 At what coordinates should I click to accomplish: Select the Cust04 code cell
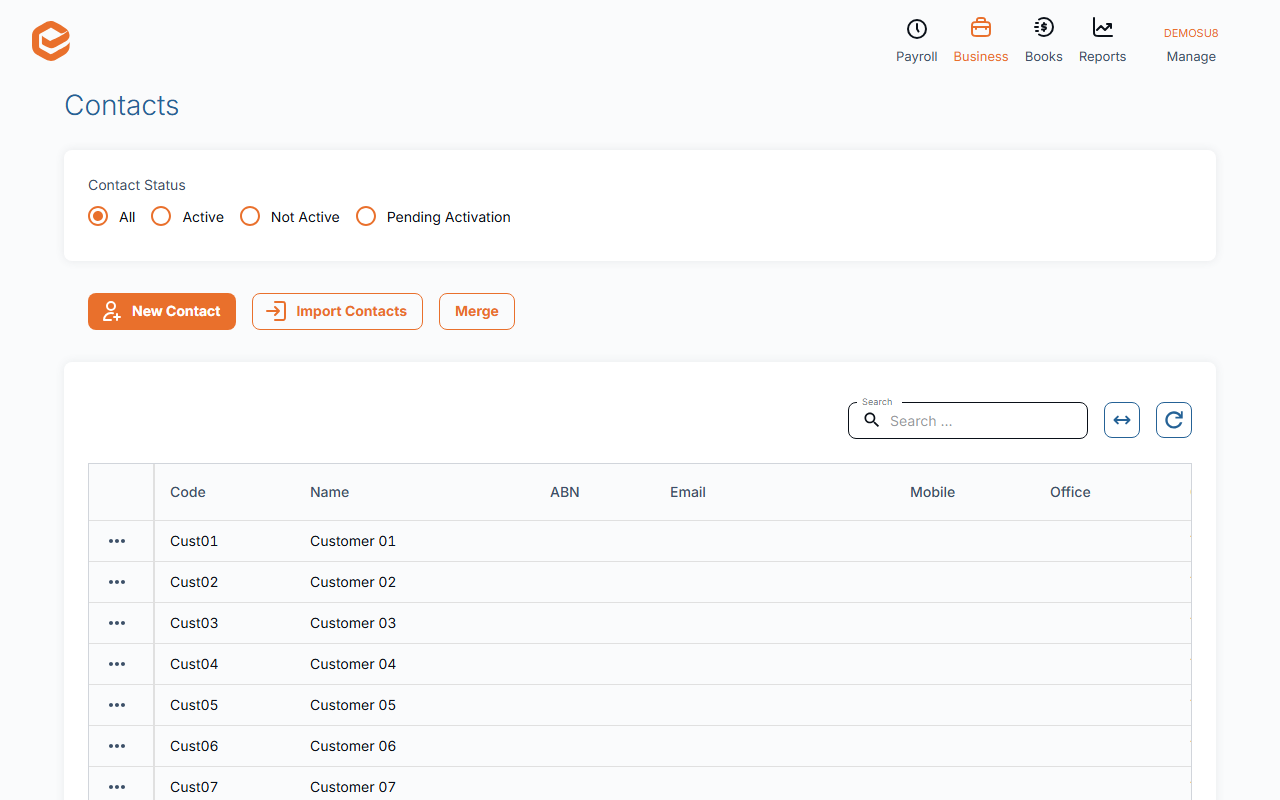tap(194, 664)
